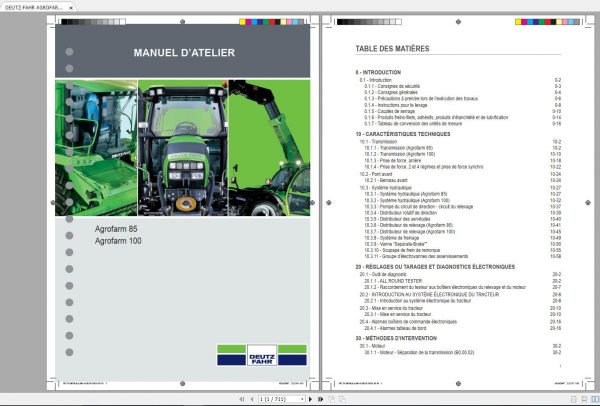Open entry 10.1 - Transmission

[378, 142]
